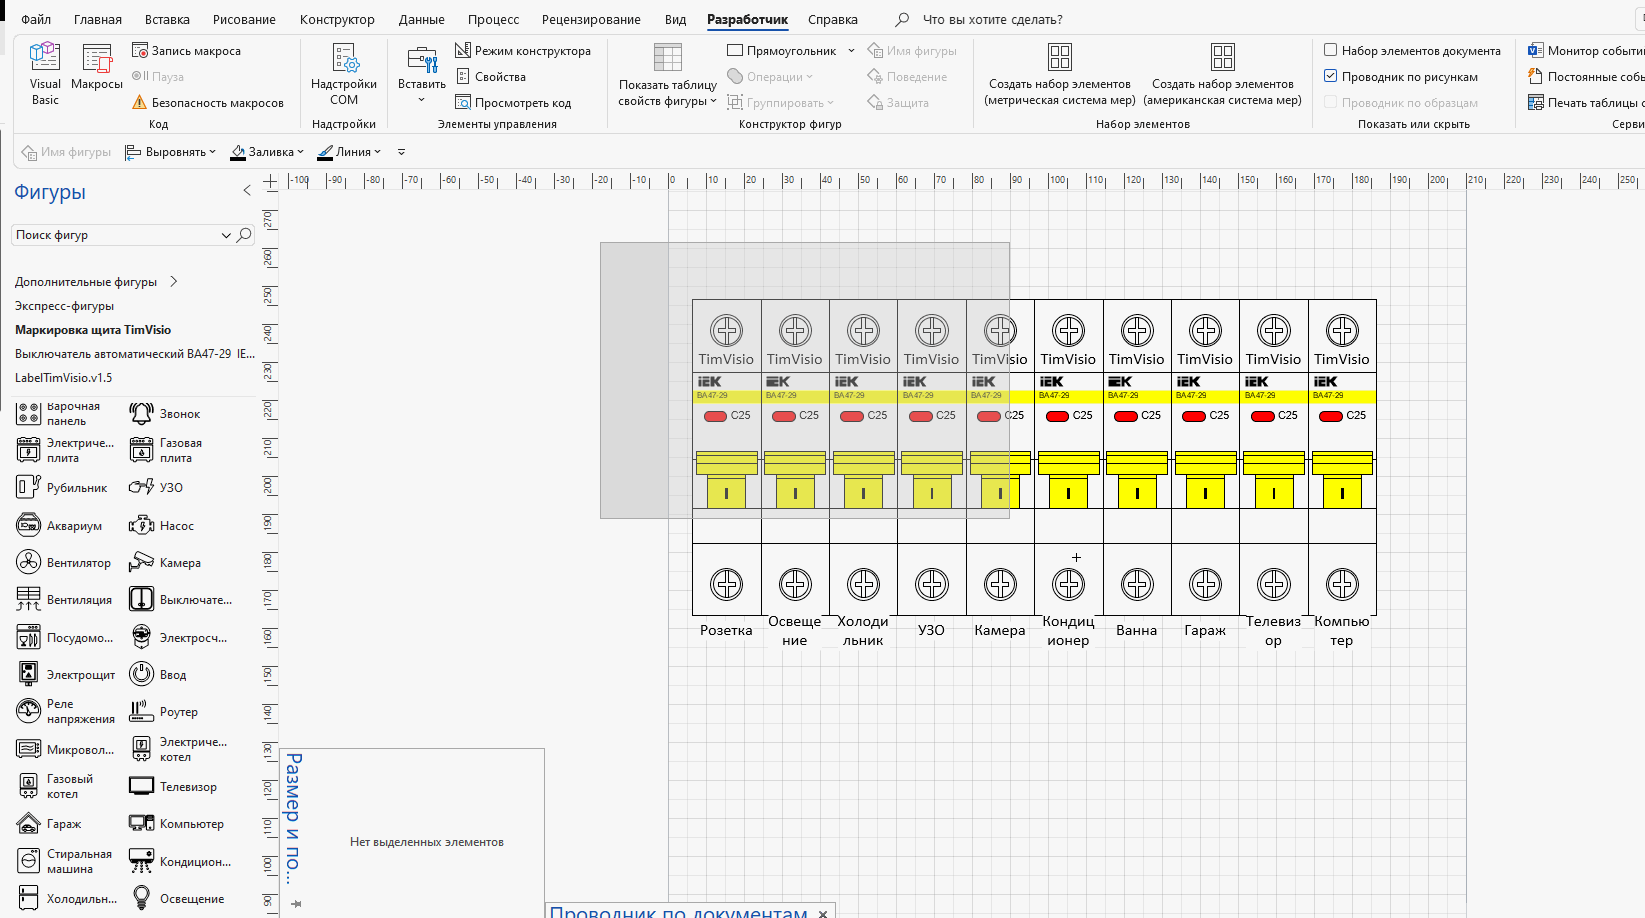Screen dimensions: 1645x918
Task: Select the Рубильник switch shape
Action: click(x=62, y=488)
